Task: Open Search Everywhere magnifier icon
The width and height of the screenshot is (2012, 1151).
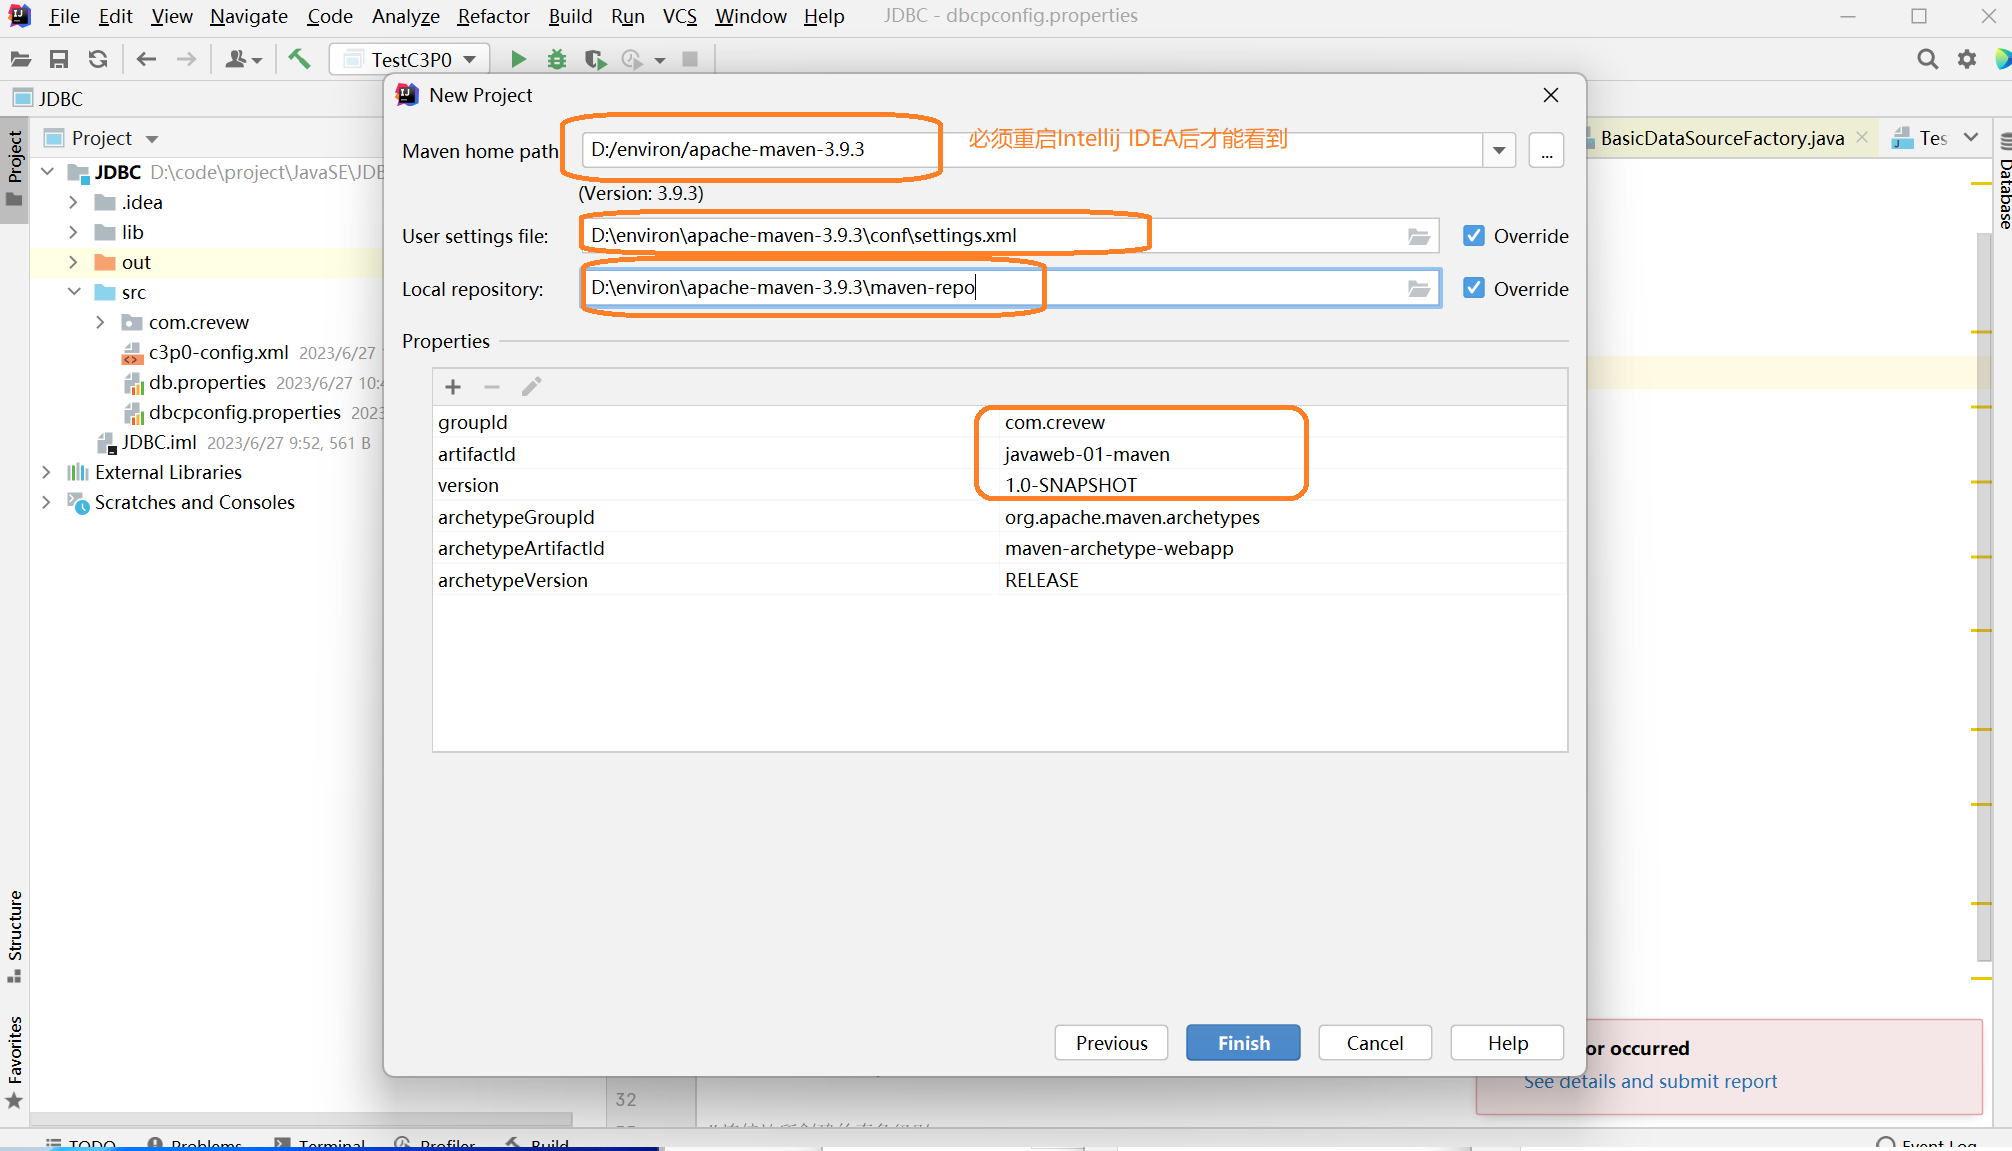Action: [x=1927, y=59]
